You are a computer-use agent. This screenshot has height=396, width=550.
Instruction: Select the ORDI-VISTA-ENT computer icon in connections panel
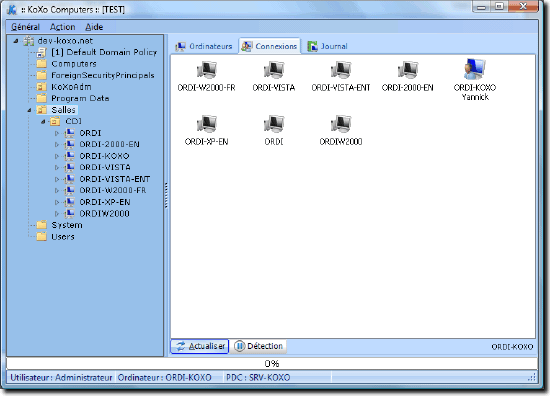(x=341, y=70)
